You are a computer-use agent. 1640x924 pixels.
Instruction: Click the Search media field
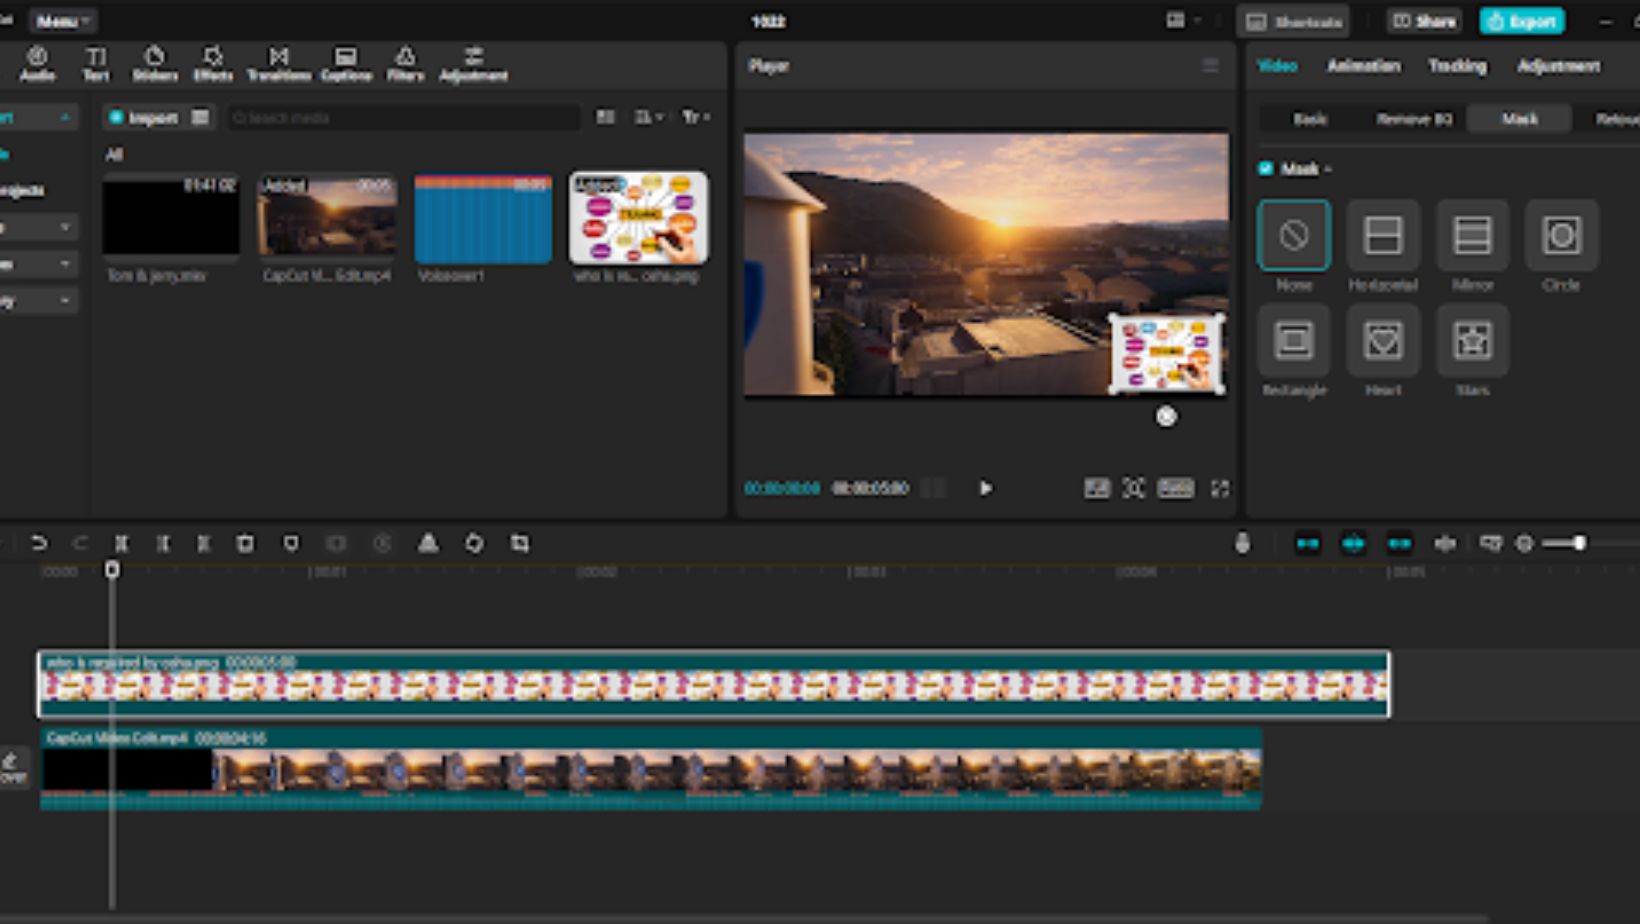pos(404,117)
